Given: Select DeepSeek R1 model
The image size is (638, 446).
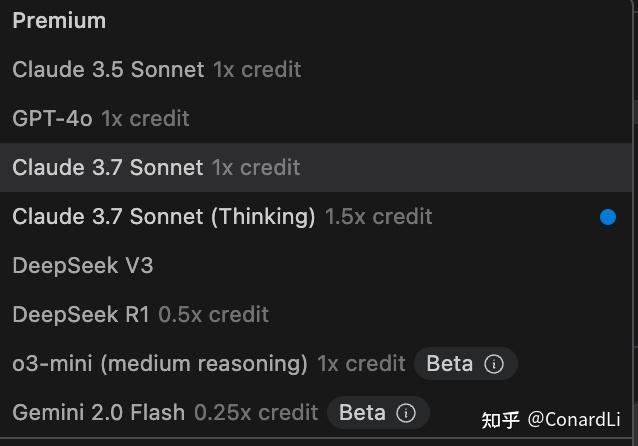Looking at the screenshot, I should [81, 314].
